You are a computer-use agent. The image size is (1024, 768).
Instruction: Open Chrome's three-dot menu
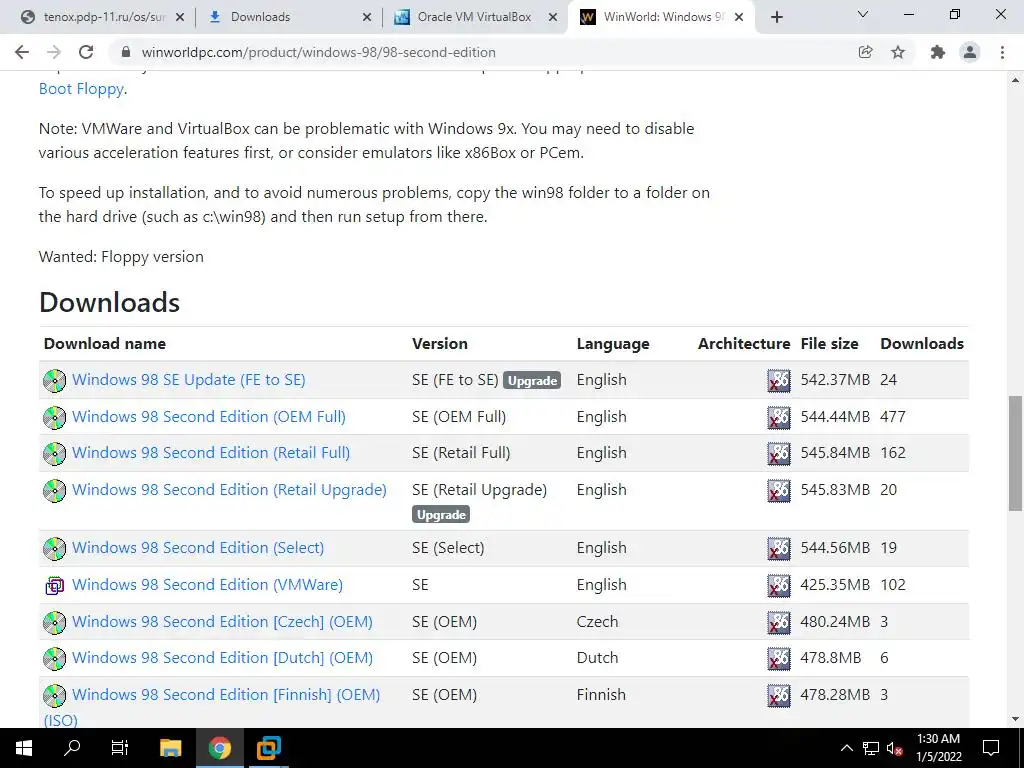point(1002,52)
